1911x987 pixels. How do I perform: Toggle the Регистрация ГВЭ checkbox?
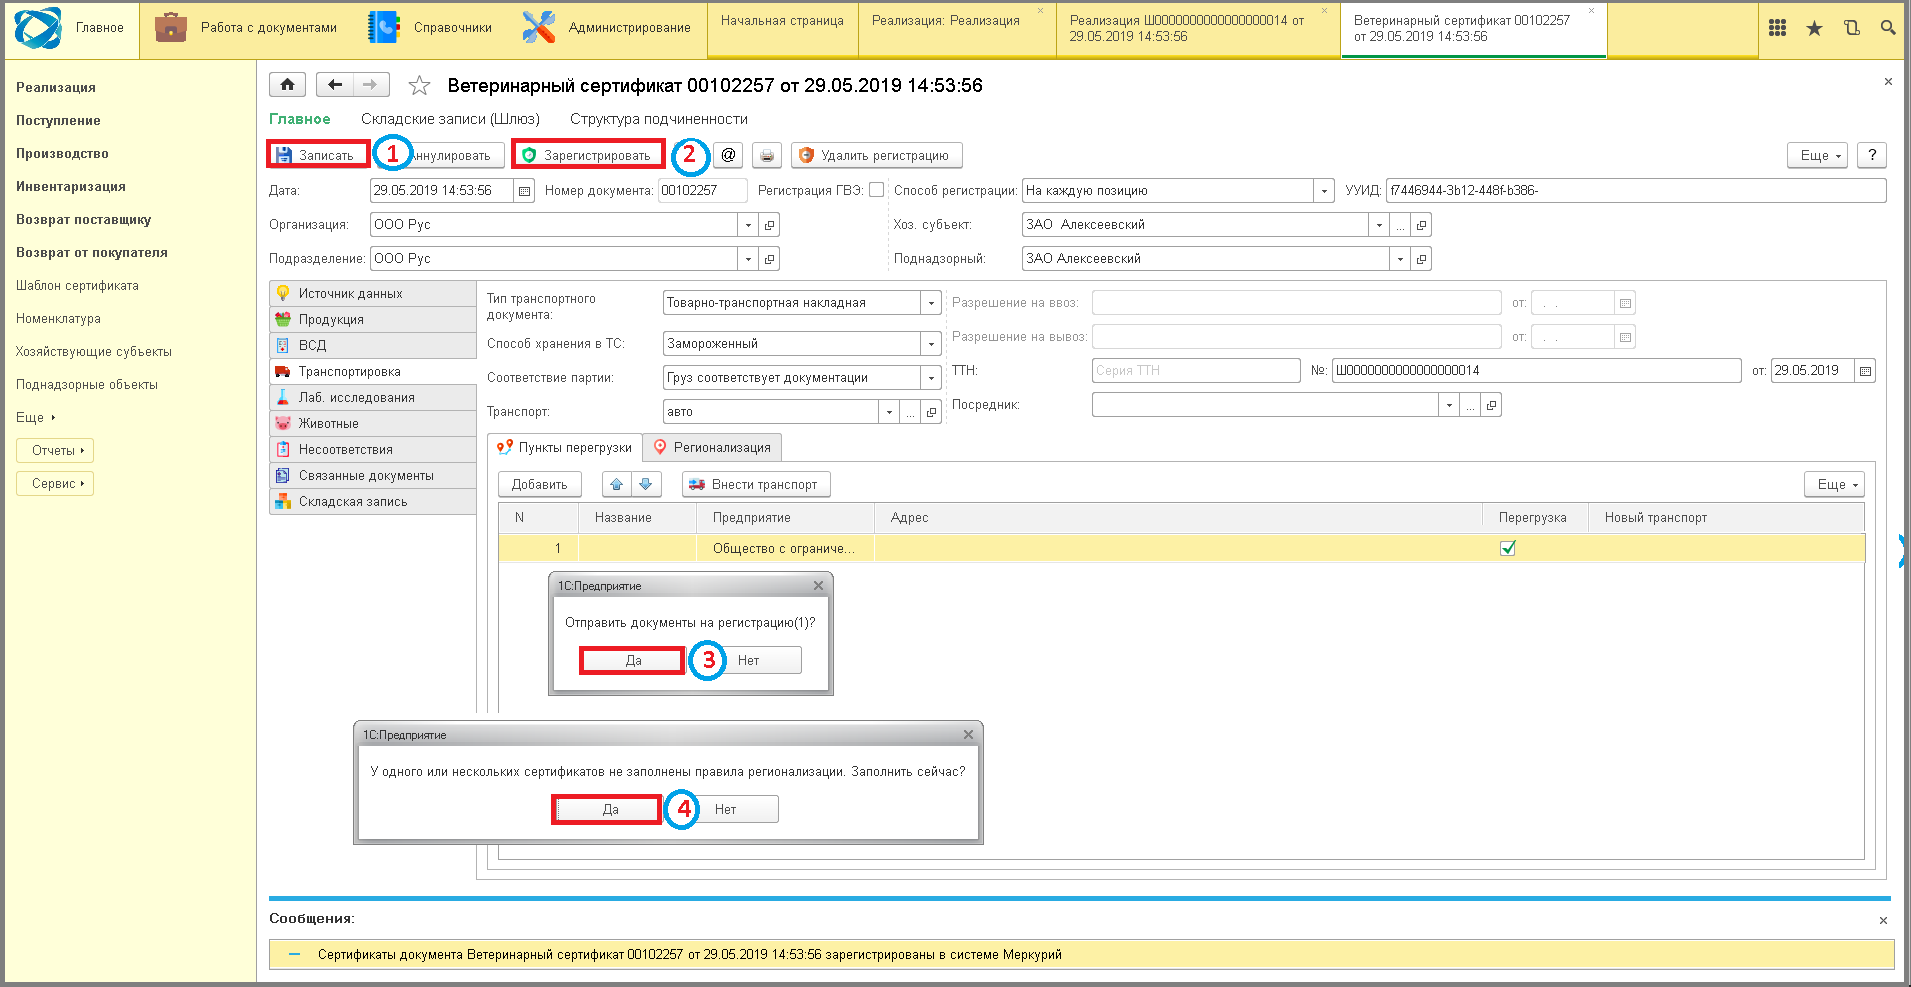tap(877, 190)
